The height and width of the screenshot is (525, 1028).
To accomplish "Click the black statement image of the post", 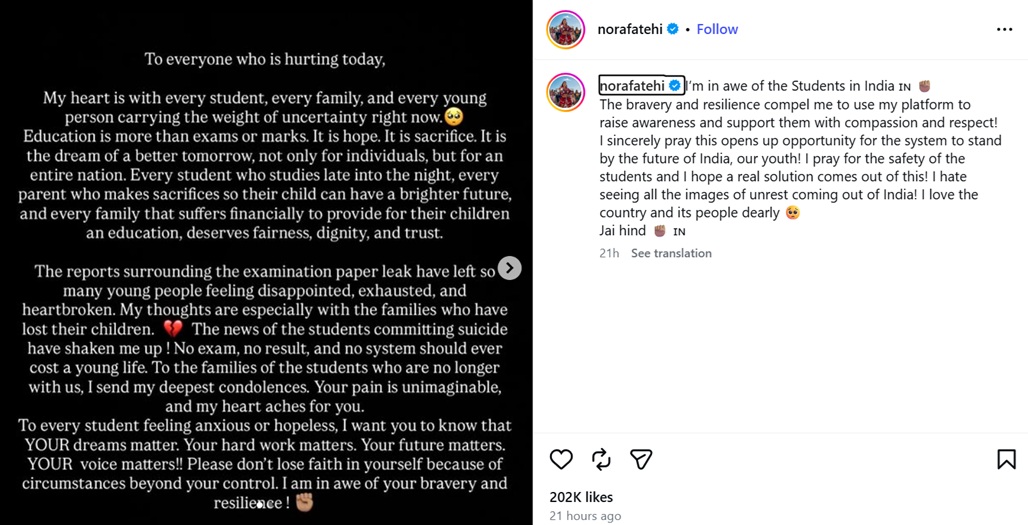I will pyautogui.click(x=266, y=262).
